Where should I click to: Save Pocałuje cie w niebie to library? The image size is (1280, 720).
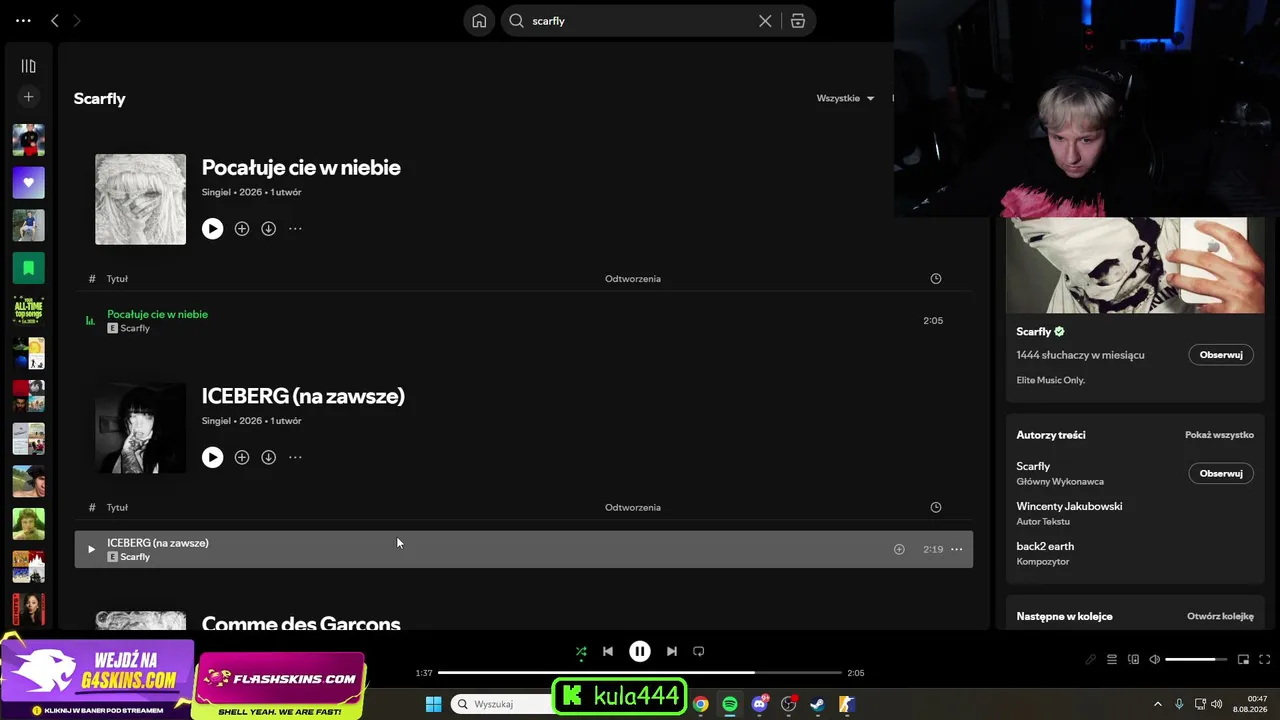(241, 229)
